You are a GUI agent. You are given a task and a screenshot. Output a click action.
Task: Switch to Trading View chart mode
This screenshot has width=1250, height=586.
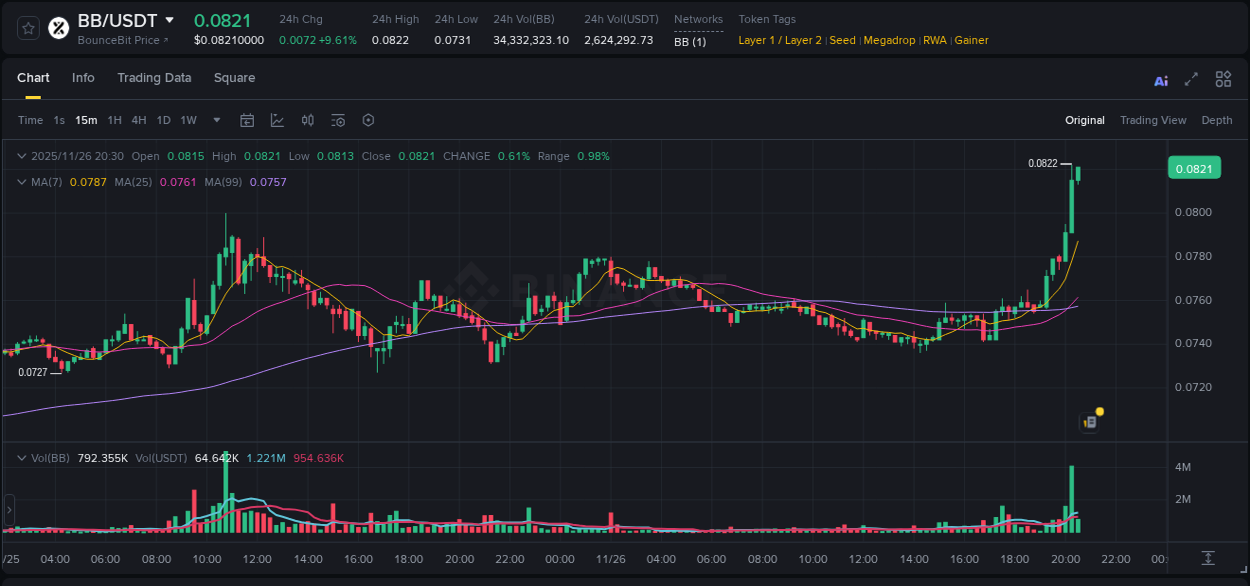coord(1153,120)
